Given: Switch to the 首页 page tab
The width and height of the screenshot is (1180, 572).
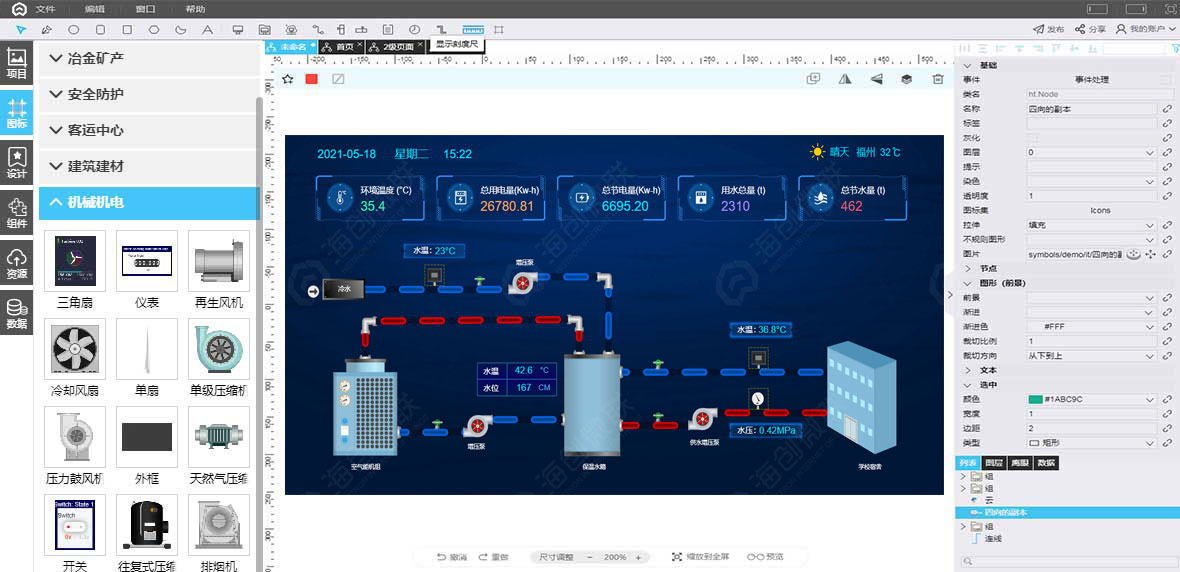Looking at the screenshot, I should pyautogui.click(x=344, y=47).
